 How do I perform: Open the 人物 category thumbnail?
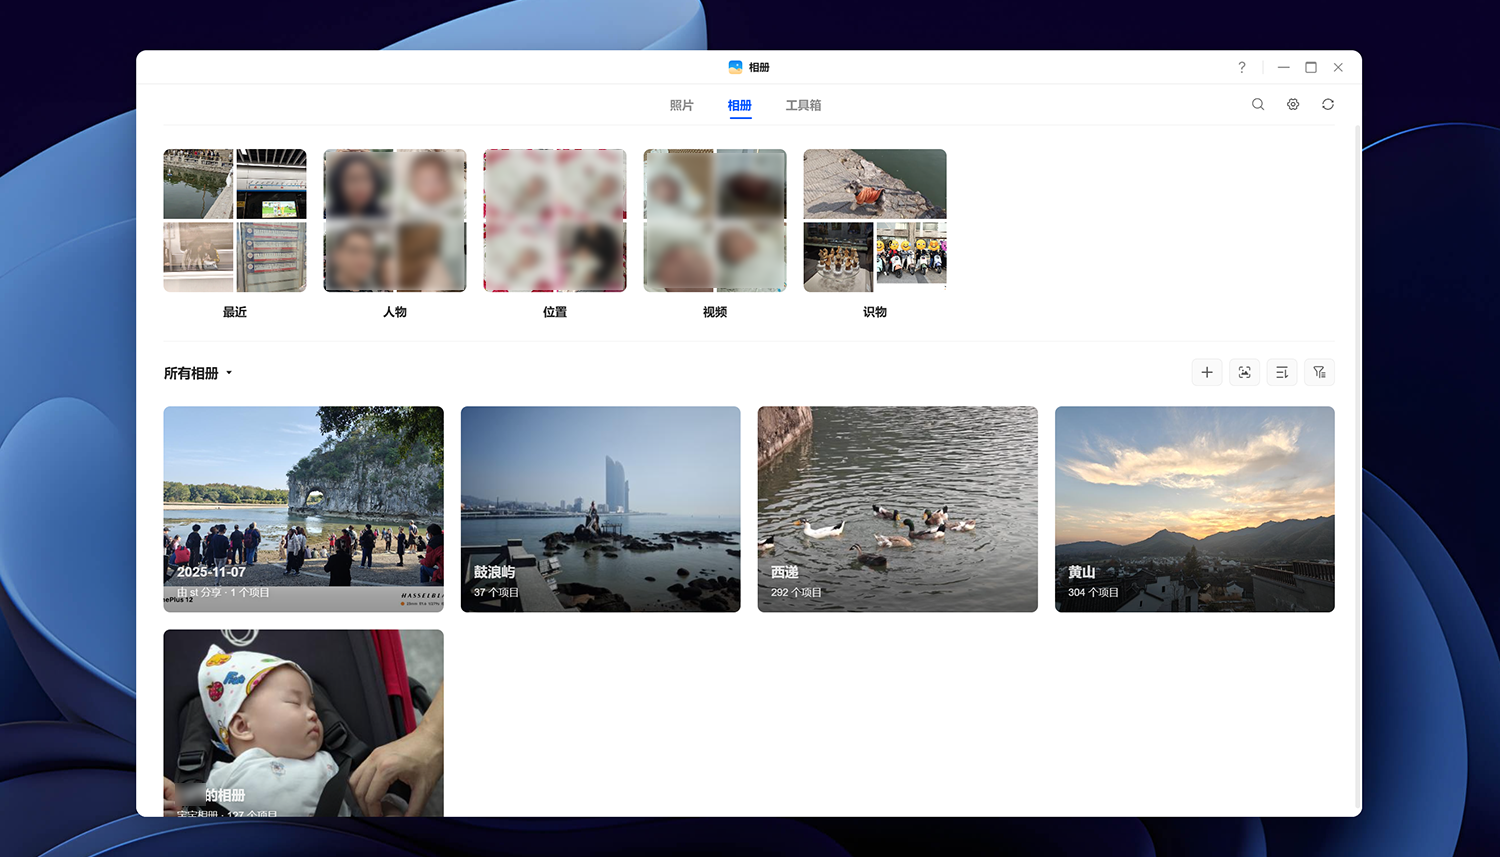395,221
